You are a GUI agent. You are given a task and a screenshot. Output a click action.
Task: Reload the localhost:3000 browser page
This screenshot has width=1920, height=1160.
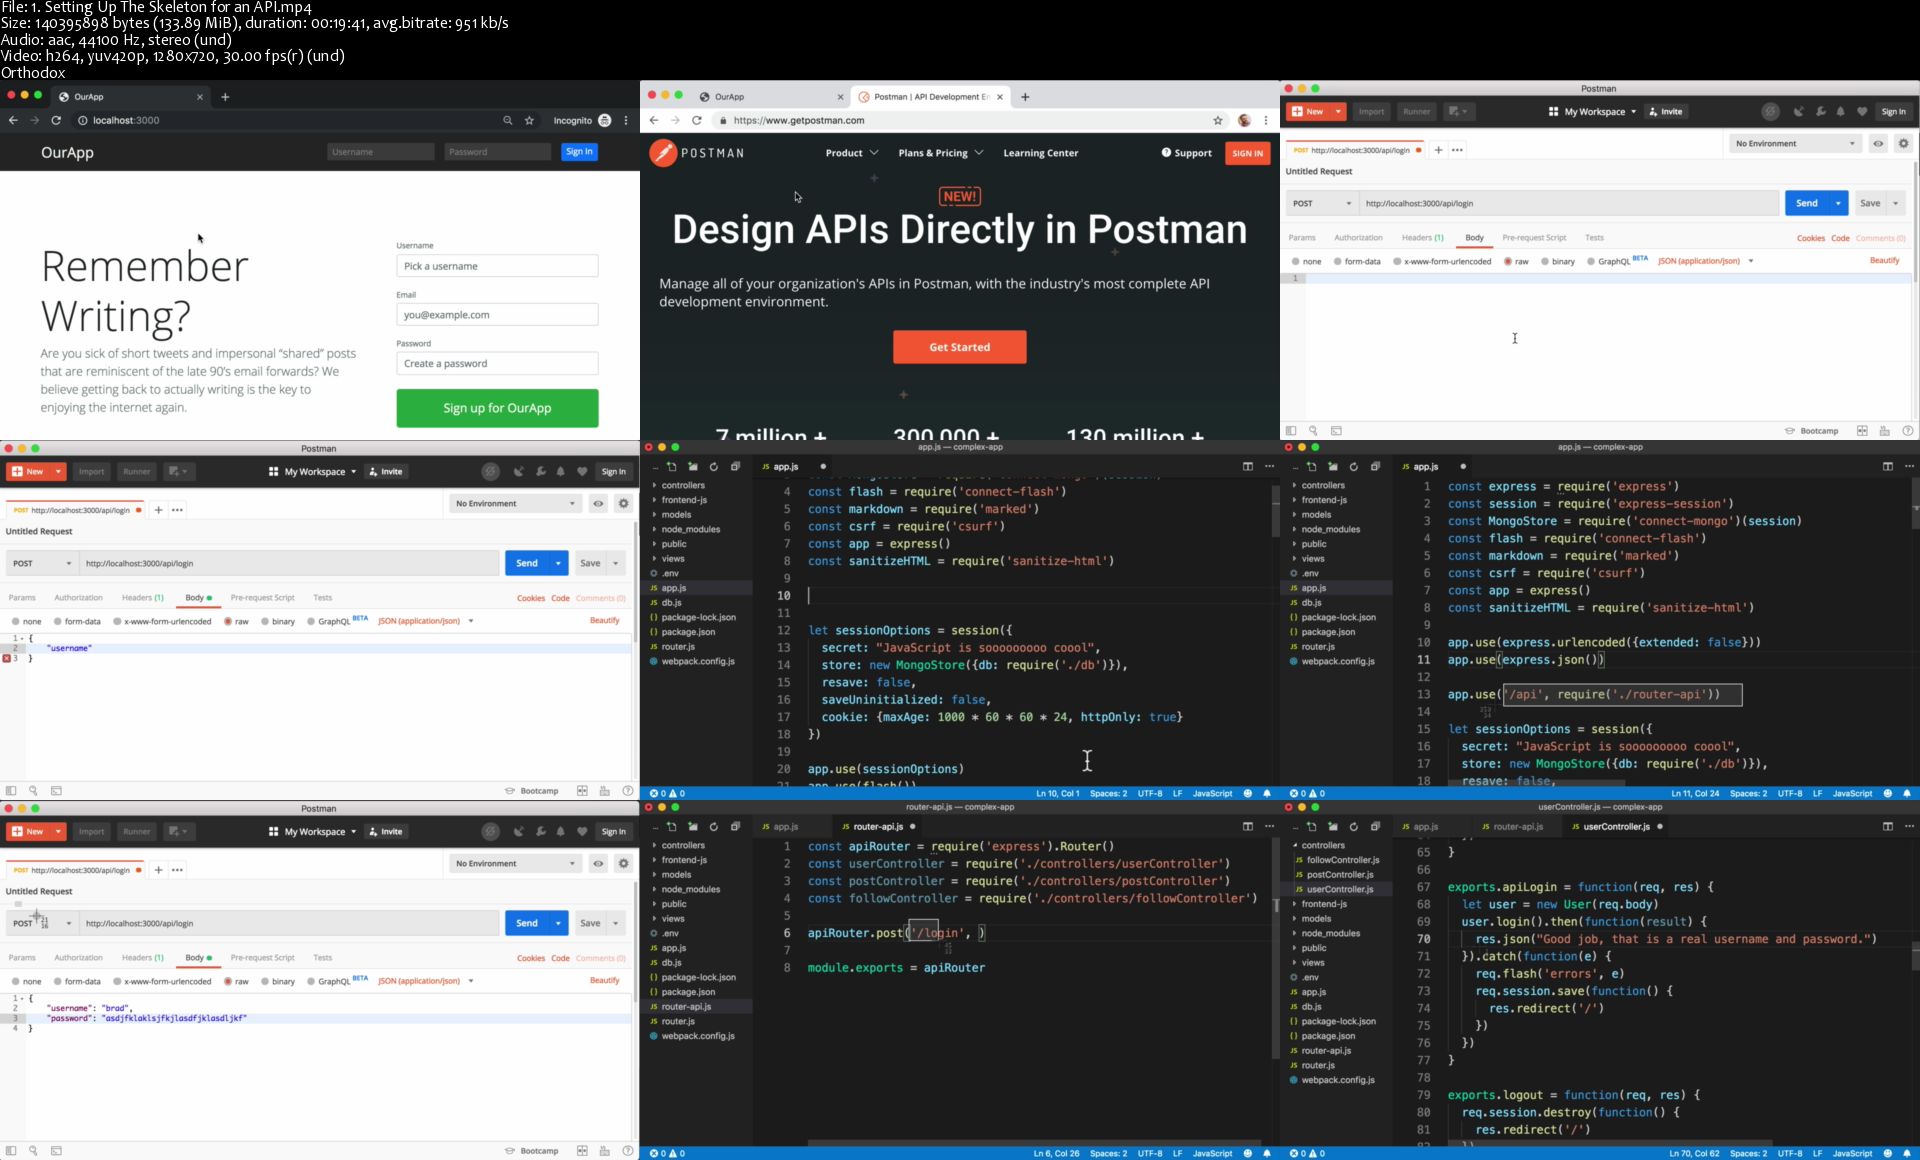[x=56, y=120]
